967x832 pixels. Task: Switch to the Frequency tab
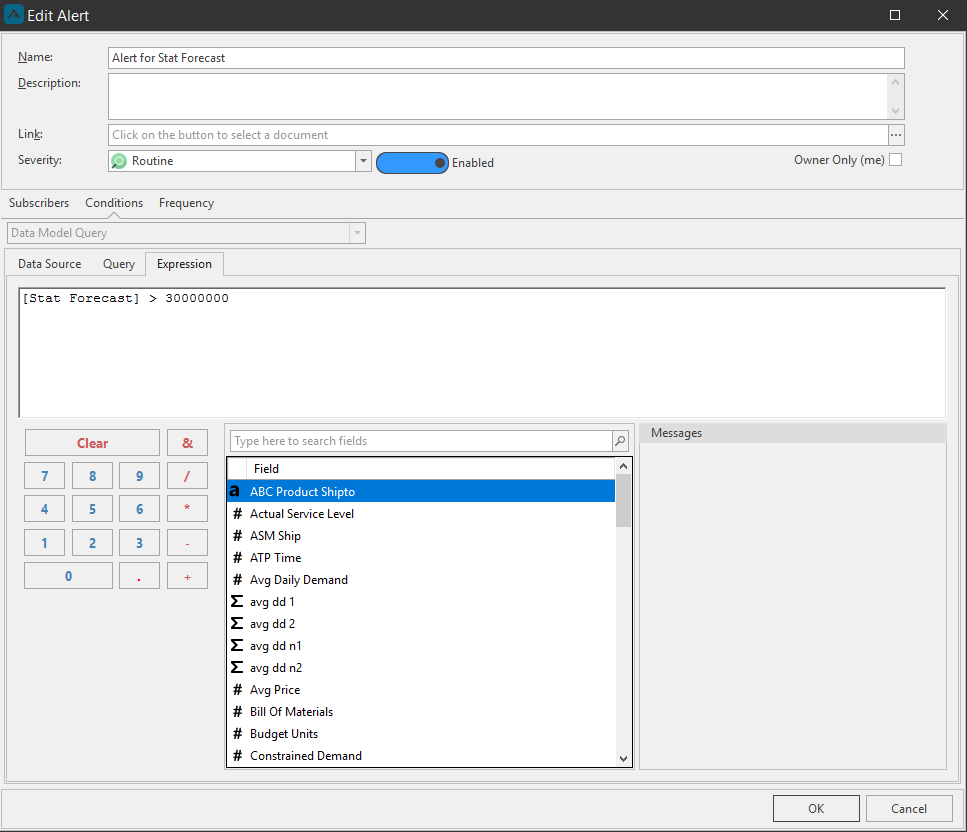point(186,203)
